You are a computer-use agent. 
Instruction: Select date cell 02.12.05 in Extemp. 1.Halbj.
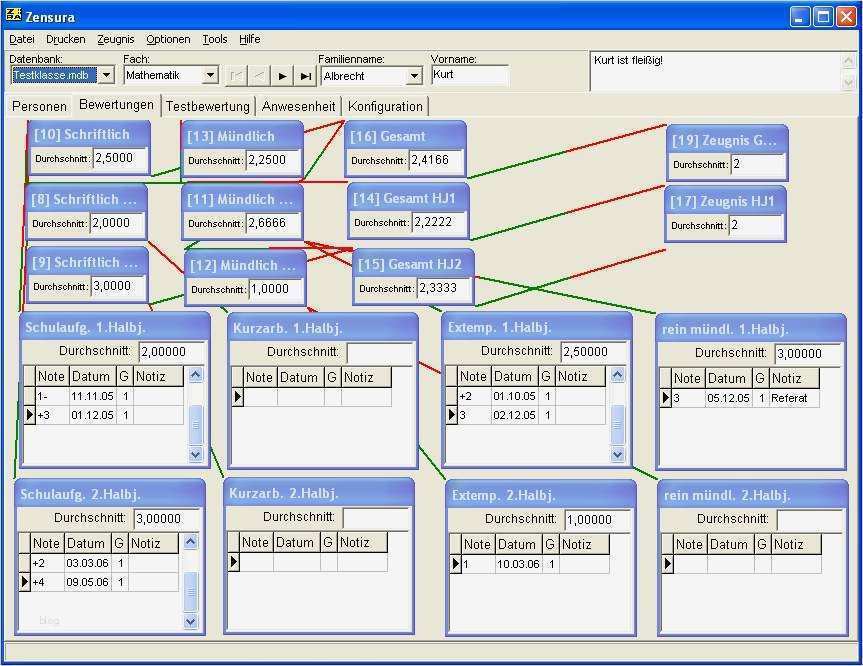click(514, 415)
